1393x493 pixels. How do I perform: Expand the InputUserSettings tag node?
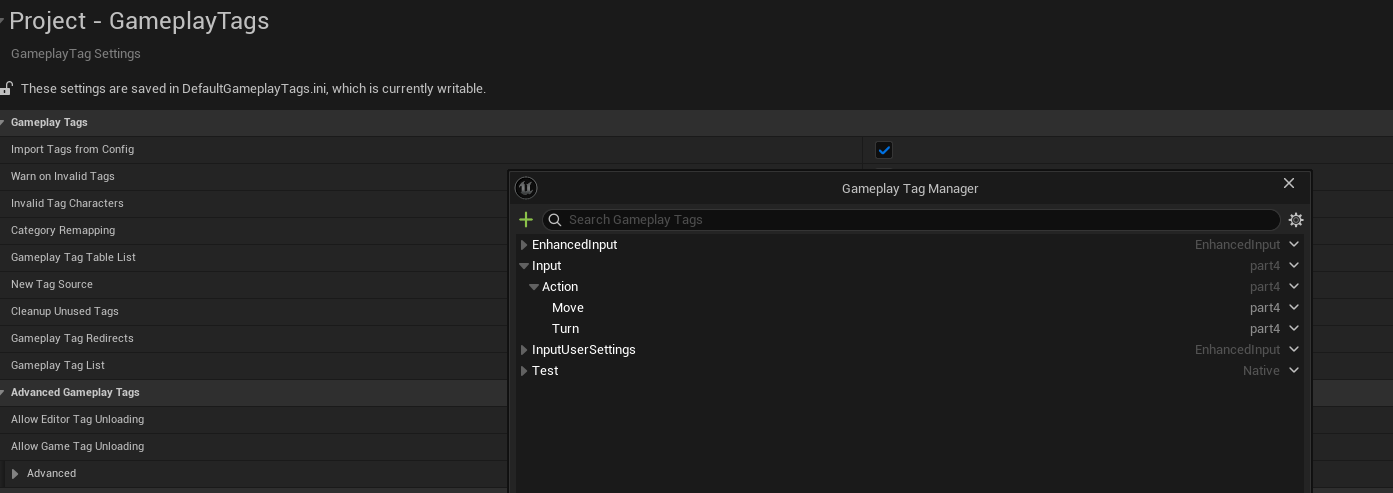click(524, 350)
